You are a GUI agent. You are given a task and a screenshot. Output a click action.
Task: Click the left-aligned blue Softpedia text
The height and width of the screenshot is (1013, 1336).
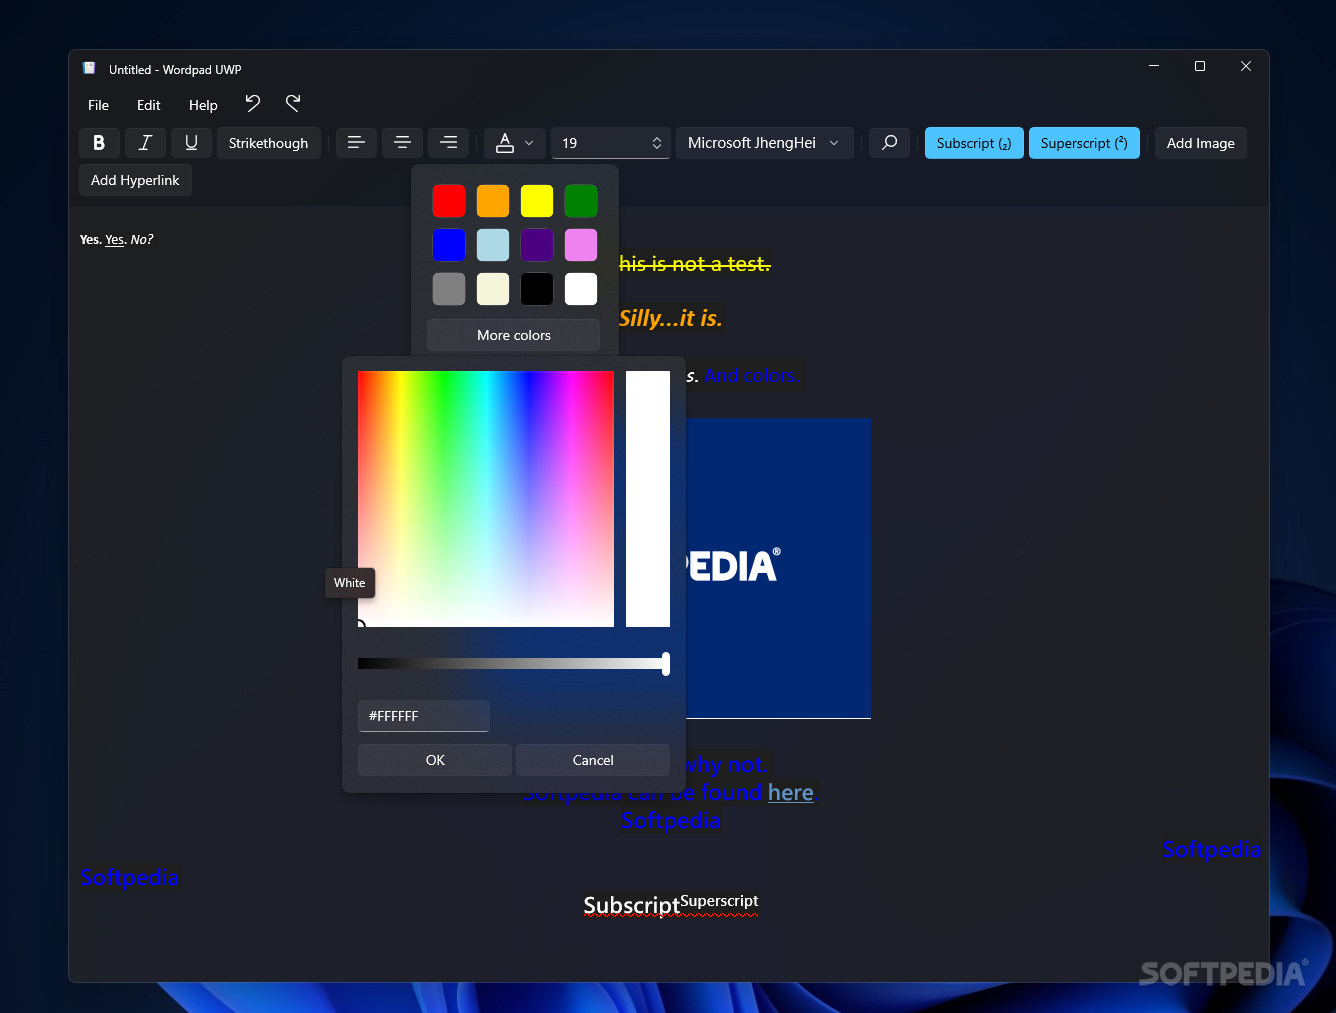tap(130, 877)
